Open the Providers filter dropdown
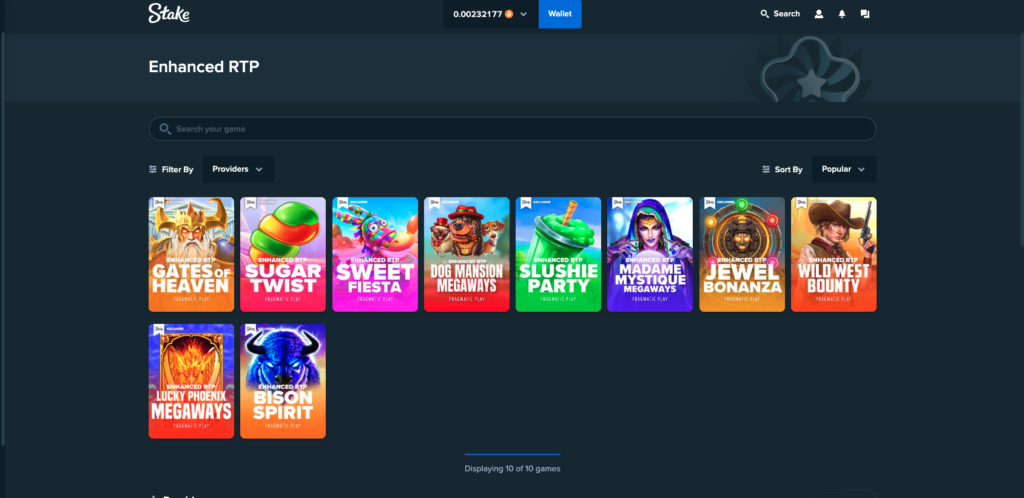 (238, 169)
